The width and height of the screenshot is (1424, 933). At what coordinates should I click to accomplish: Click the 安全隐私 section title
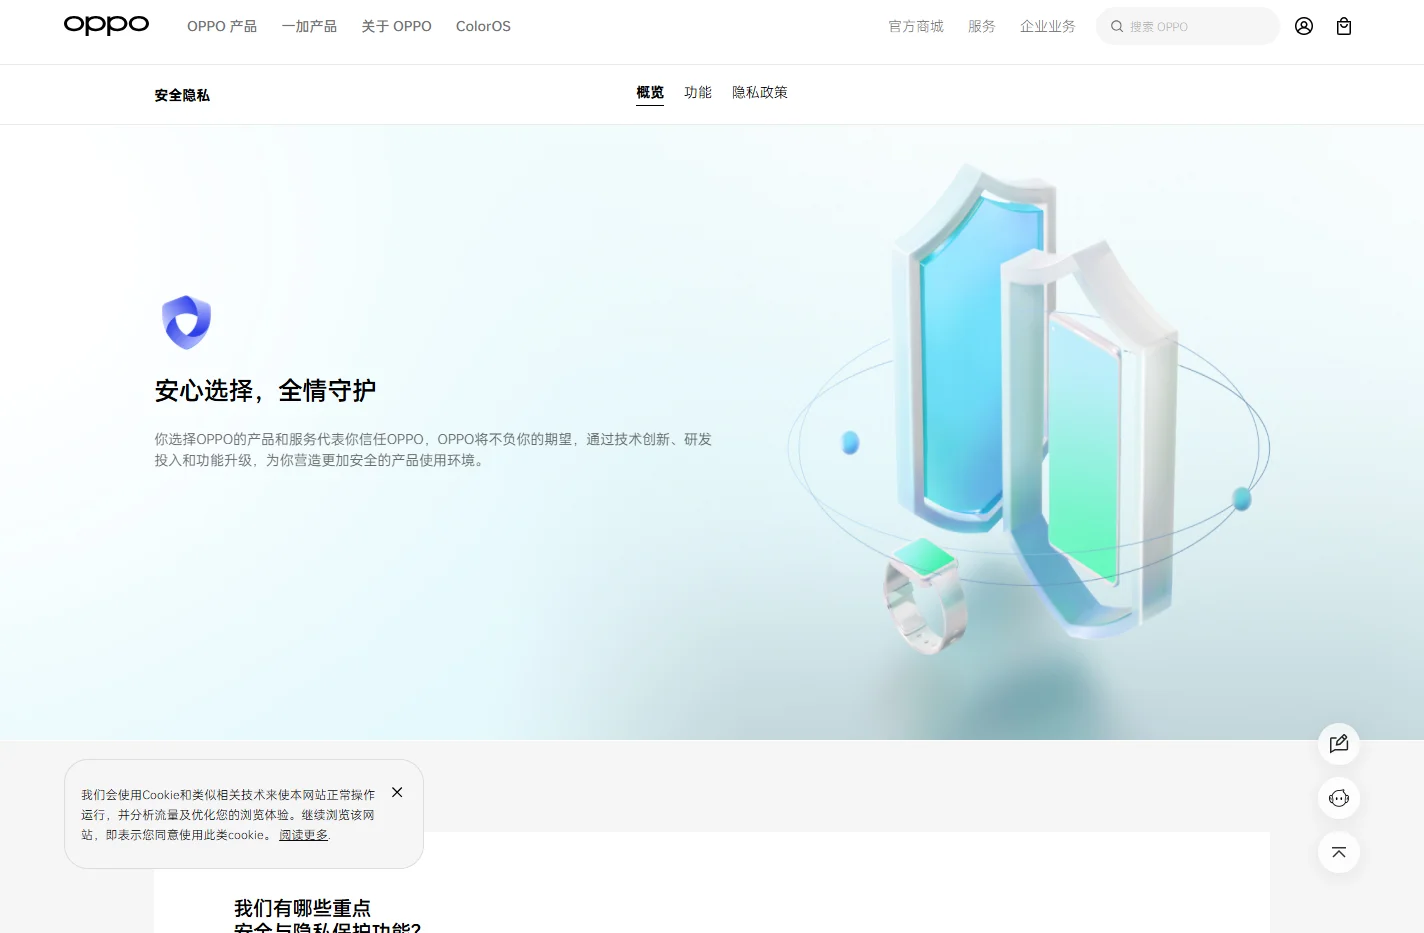point(182,95)
